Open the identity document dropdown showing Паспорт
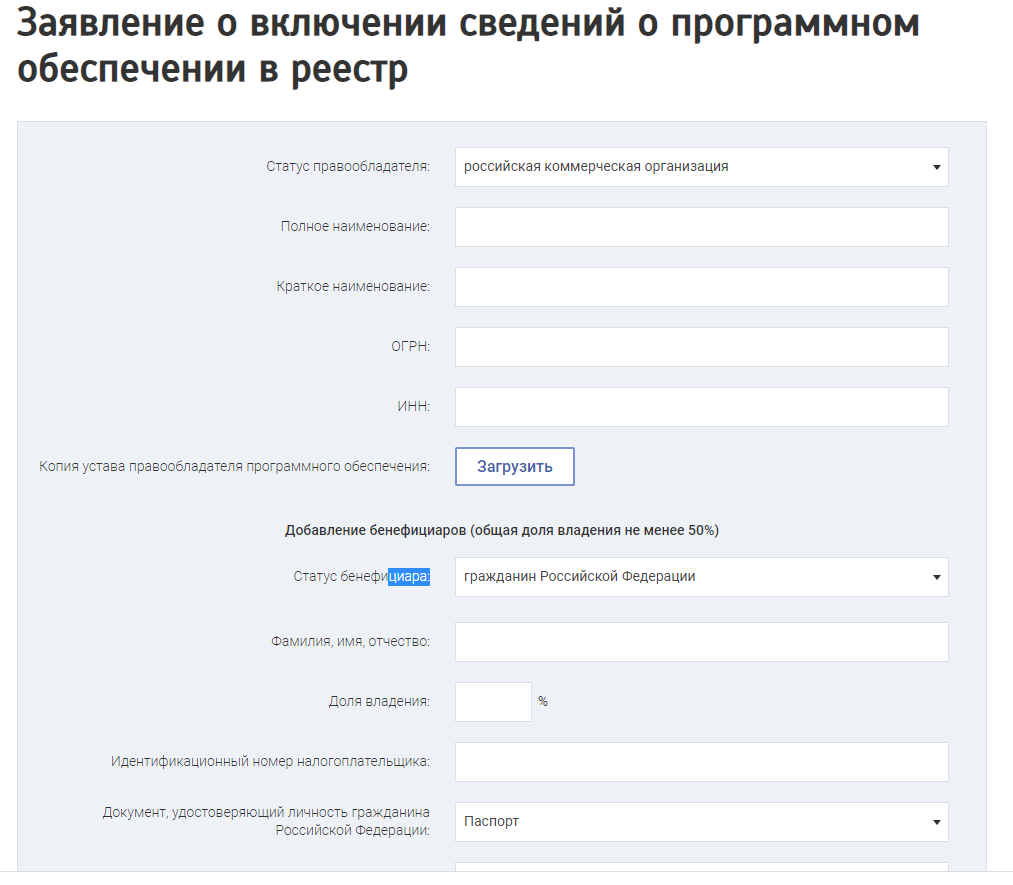1013x885 pixels. click(x=701, y=822)
